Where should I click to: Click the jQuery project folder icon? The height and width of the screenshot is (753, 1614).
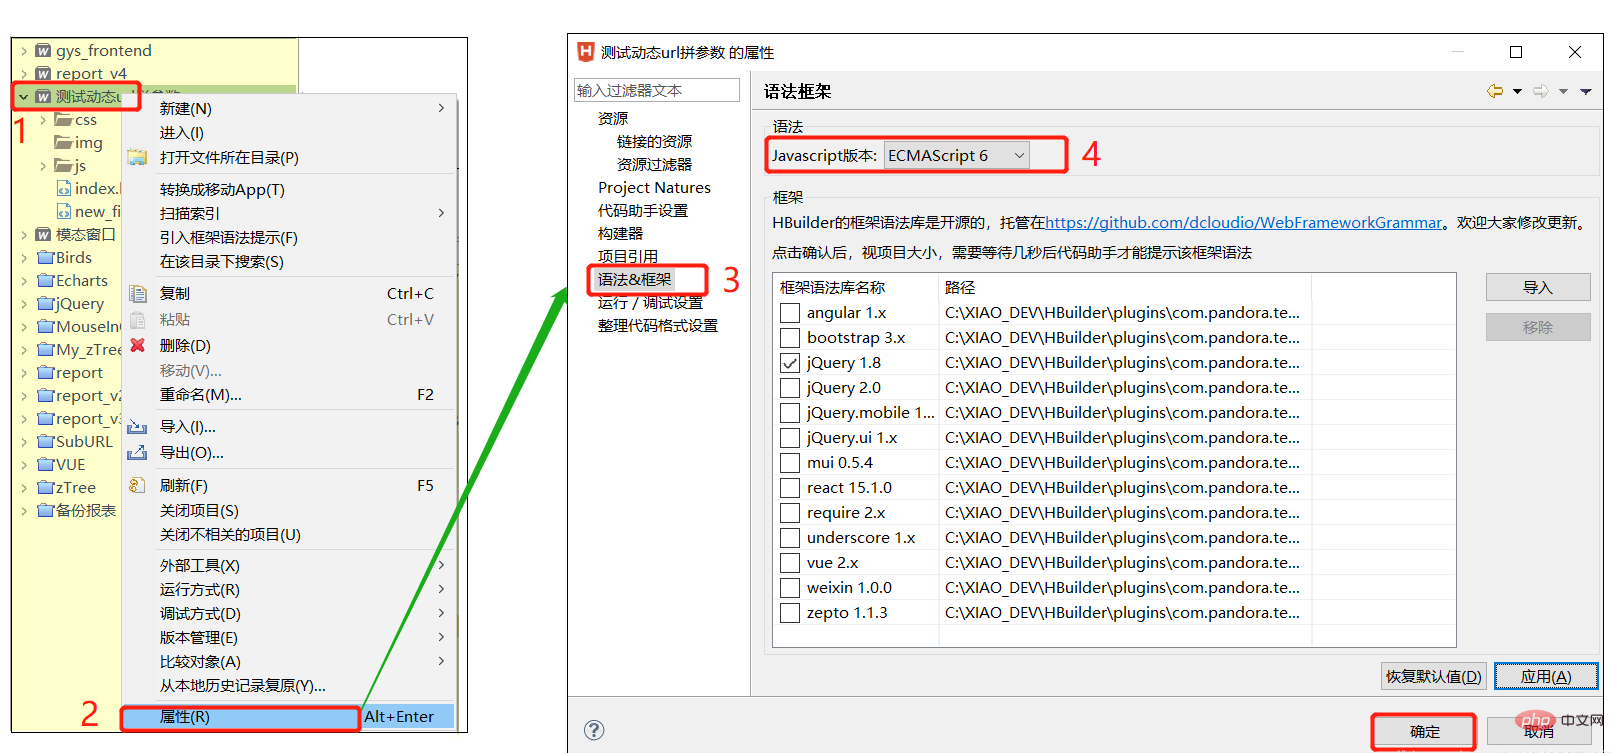pos(45,304)
